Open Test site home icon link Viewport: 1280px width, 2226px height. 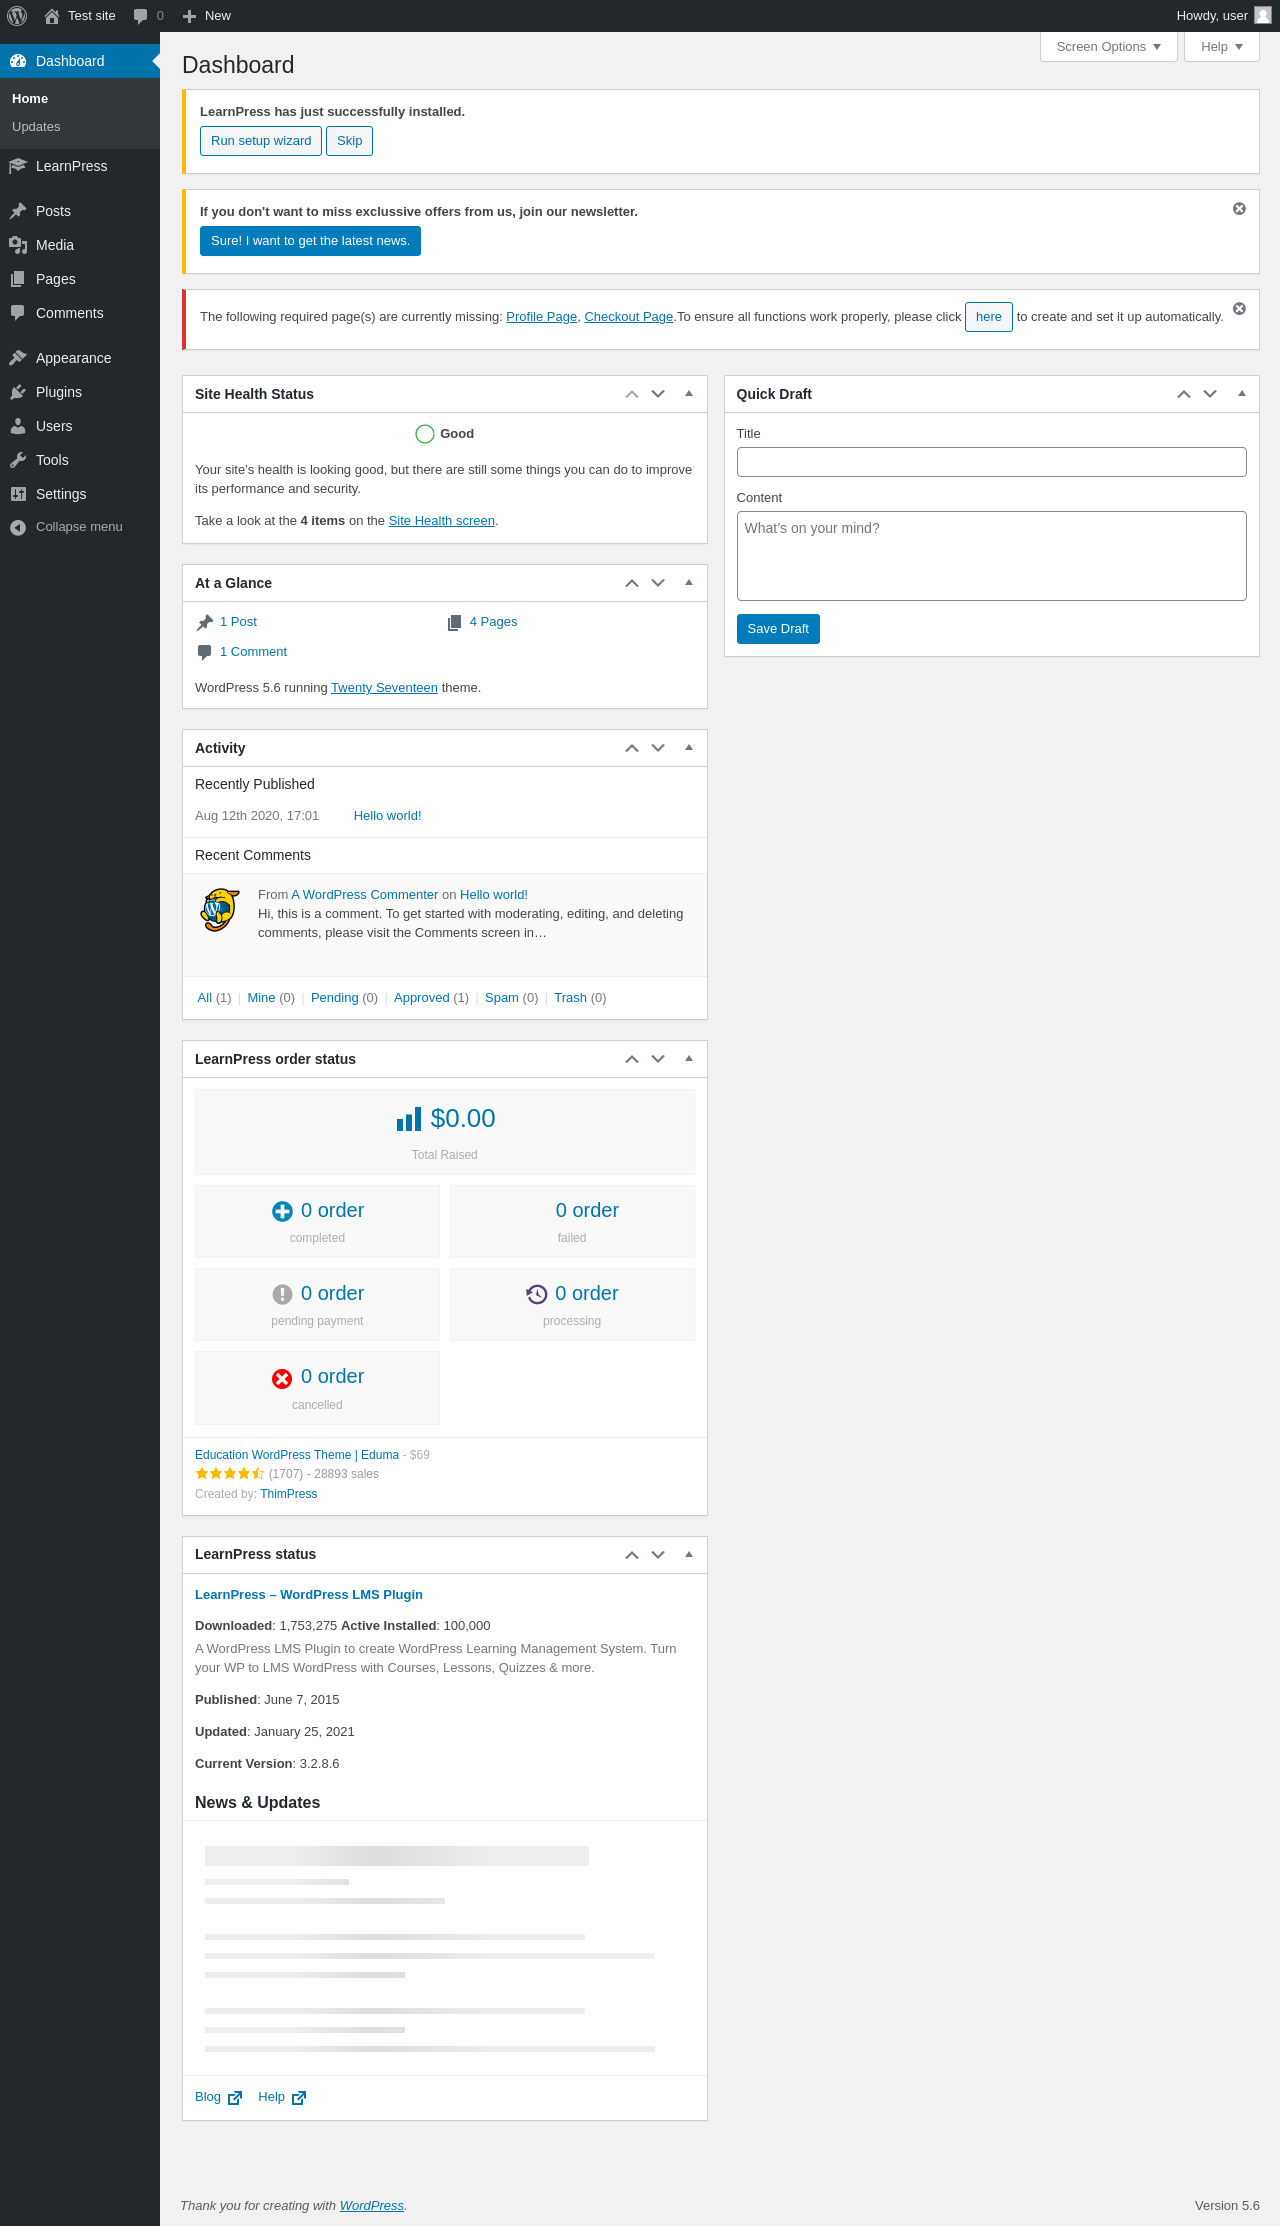coord(52,16)
